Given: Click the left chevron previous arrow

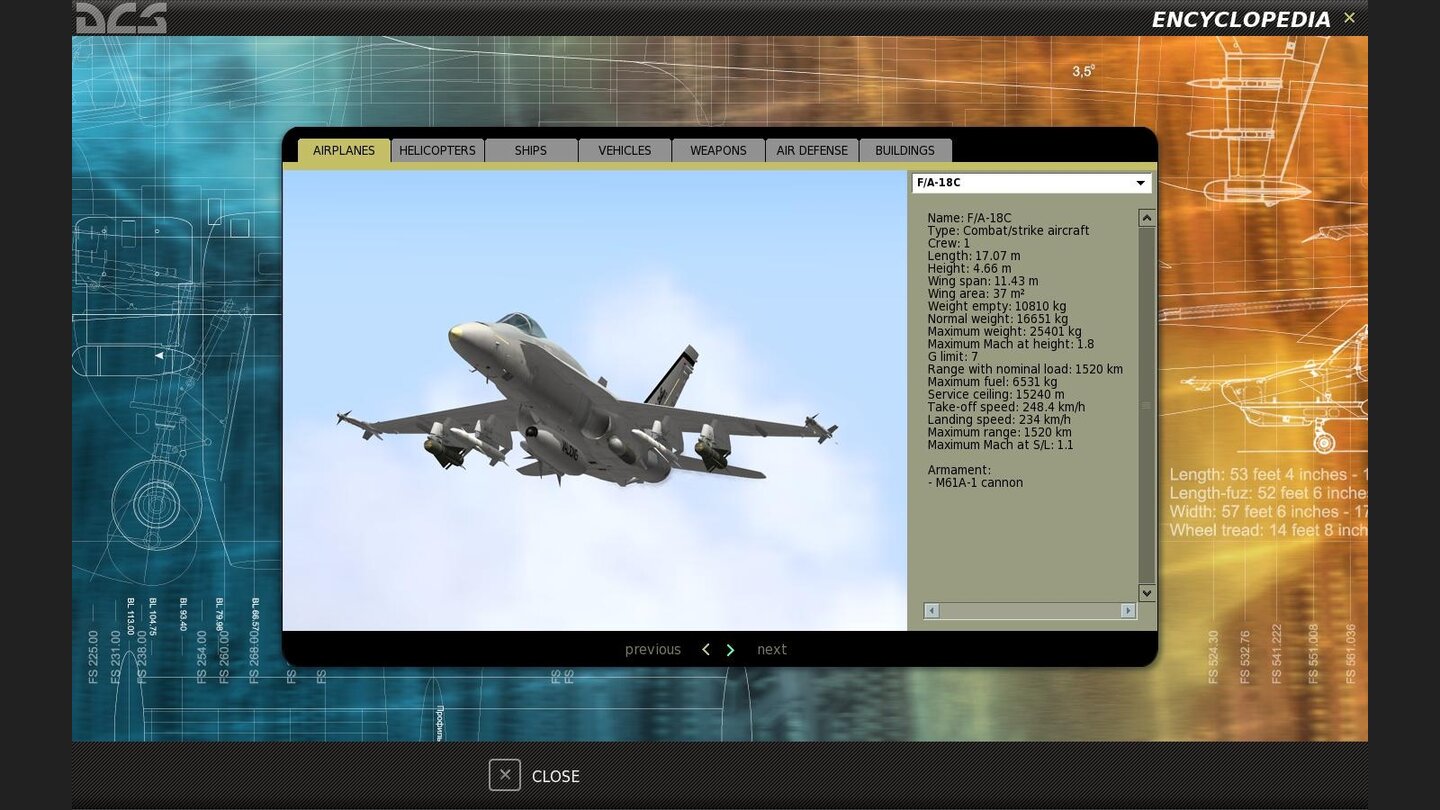Looking at the screenshot, I should pos(706,650).
